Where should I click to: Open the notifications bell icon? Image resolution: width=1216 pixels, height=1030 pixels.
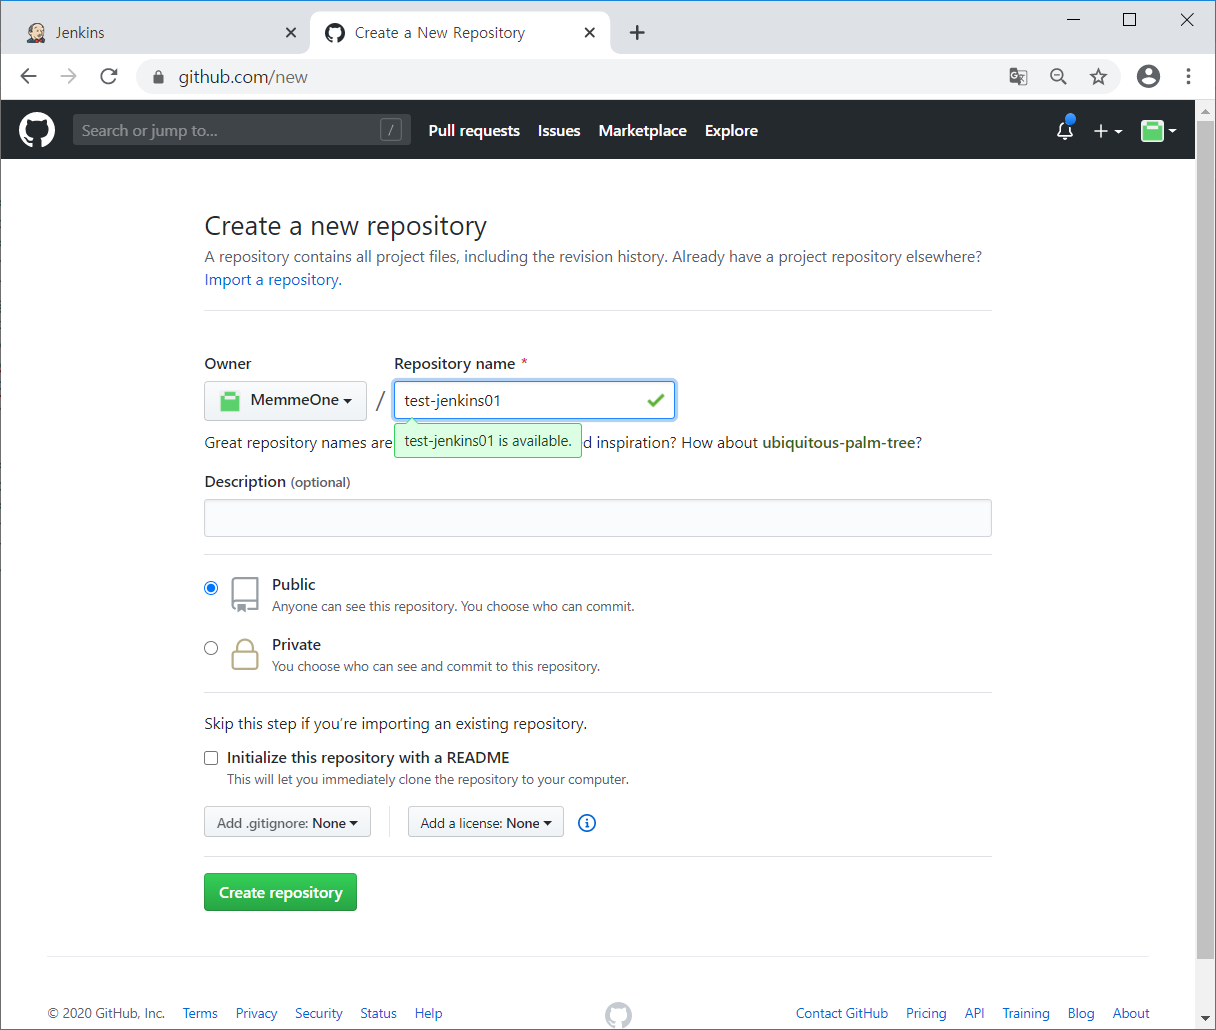point(1065,130)
